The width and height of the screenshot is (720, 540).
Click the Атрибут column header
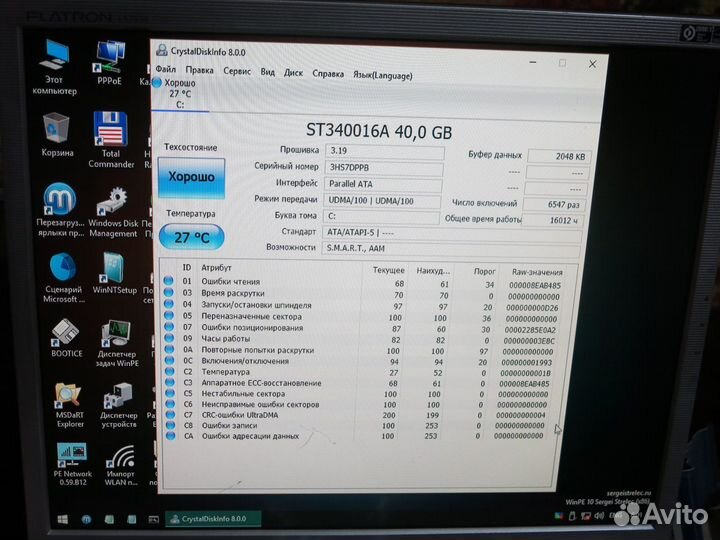[x=216, y=268]
